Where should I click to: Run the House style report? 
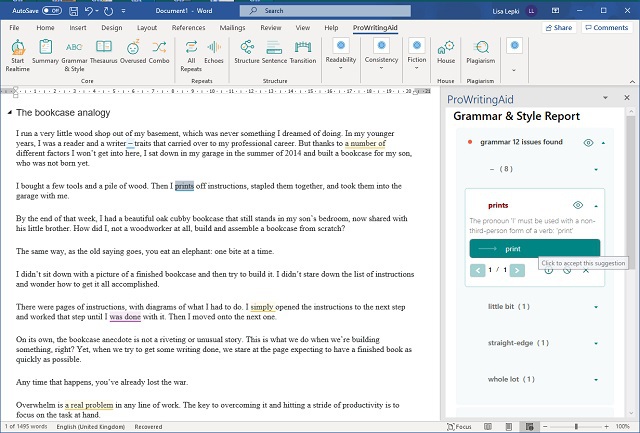tap(446, 52)
